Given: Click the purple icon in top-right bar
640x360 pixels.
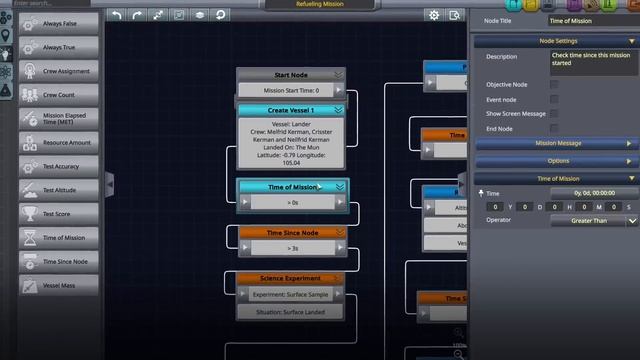Looking at the screenshot, I should click(x=574, y=4).
